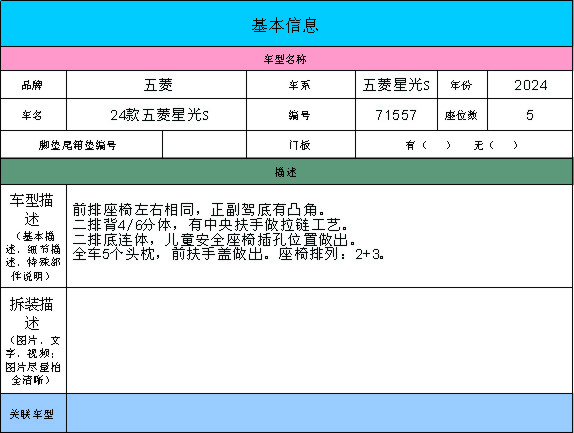
Task: Select the seat count value 5
Action: pyautogui.click(x=530, y=115)
